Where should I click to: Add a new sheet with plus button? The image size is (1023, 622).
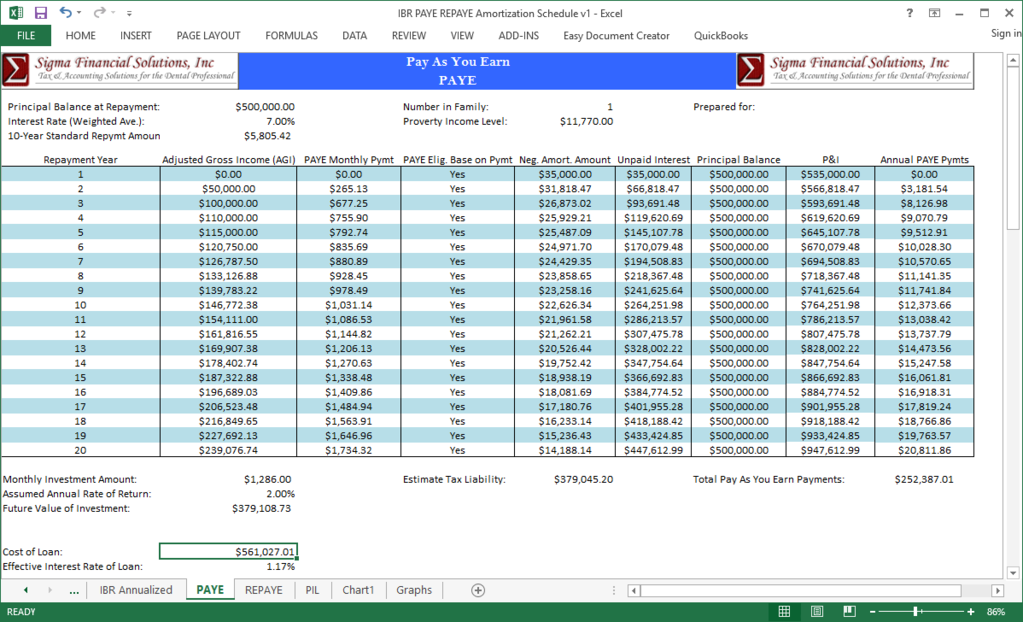[478, 590]
